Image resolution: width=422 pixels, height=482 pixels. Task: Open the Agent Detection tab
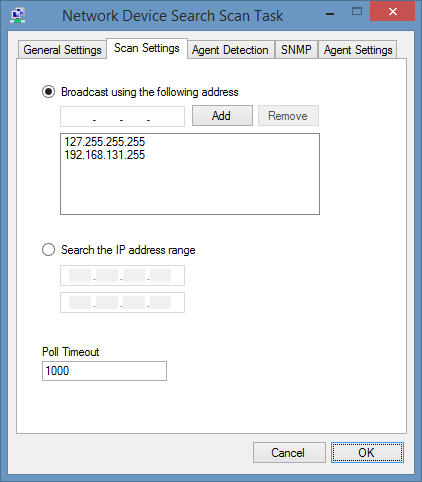[230, 50]
